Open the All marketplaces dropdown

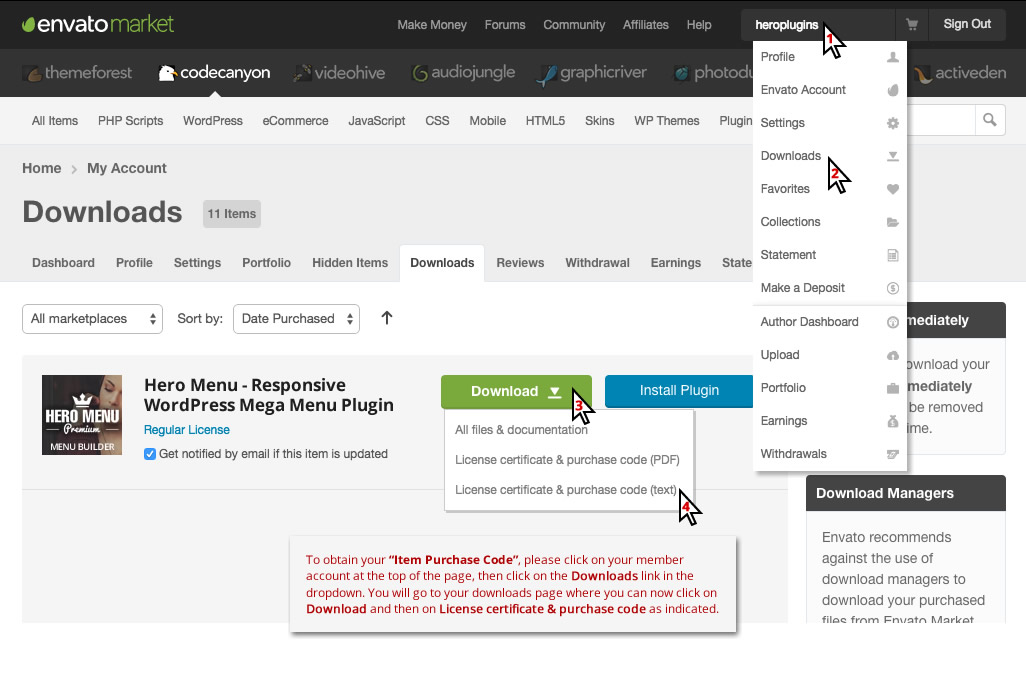[92, 319]
